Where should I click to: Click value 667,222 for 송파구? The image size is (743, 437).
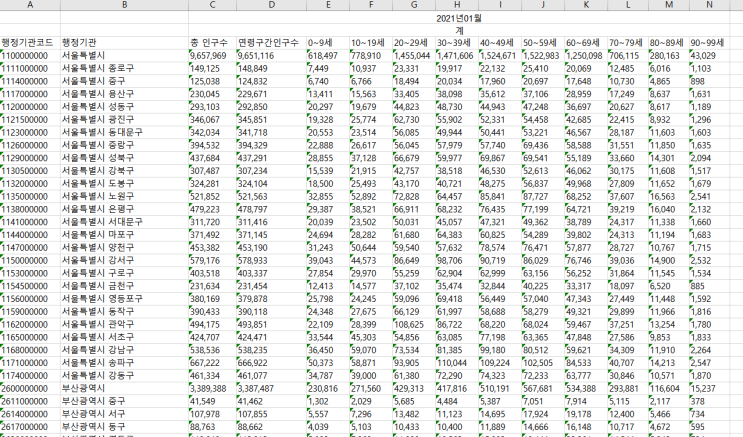coord(212,363)
